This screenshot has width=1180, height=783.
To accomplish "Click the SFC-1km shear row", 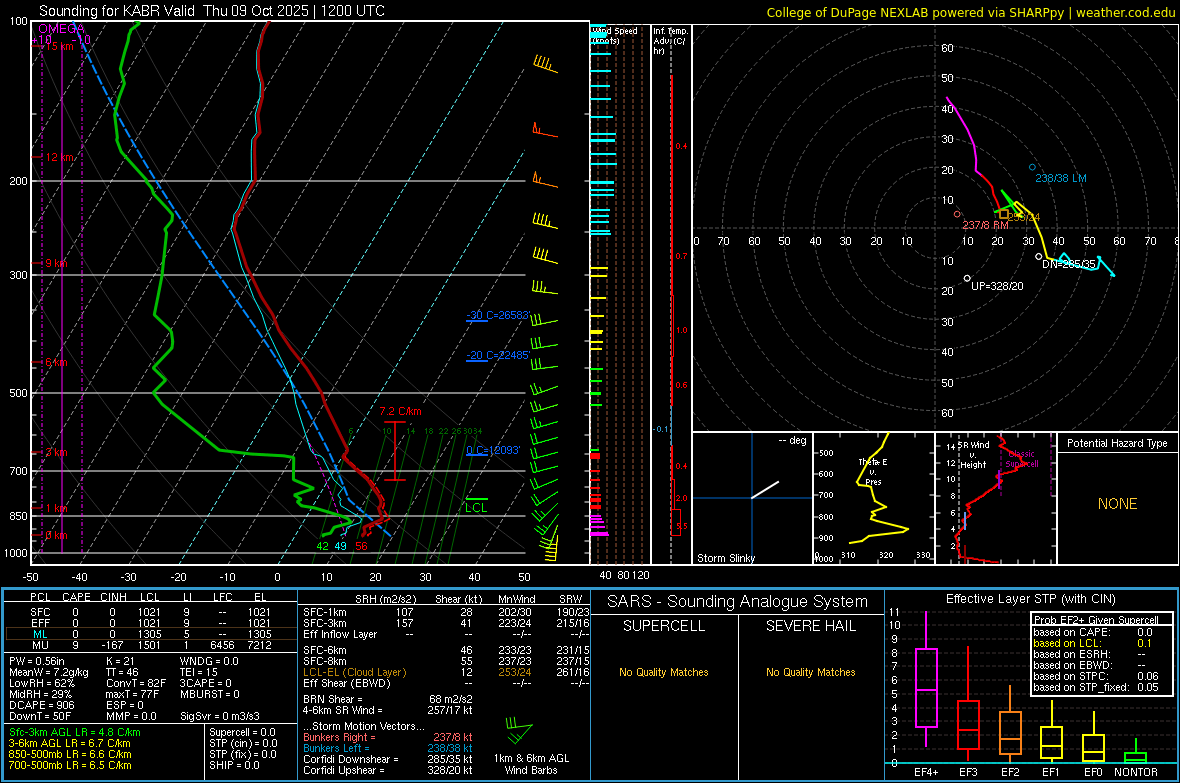I will click(444, 612).
